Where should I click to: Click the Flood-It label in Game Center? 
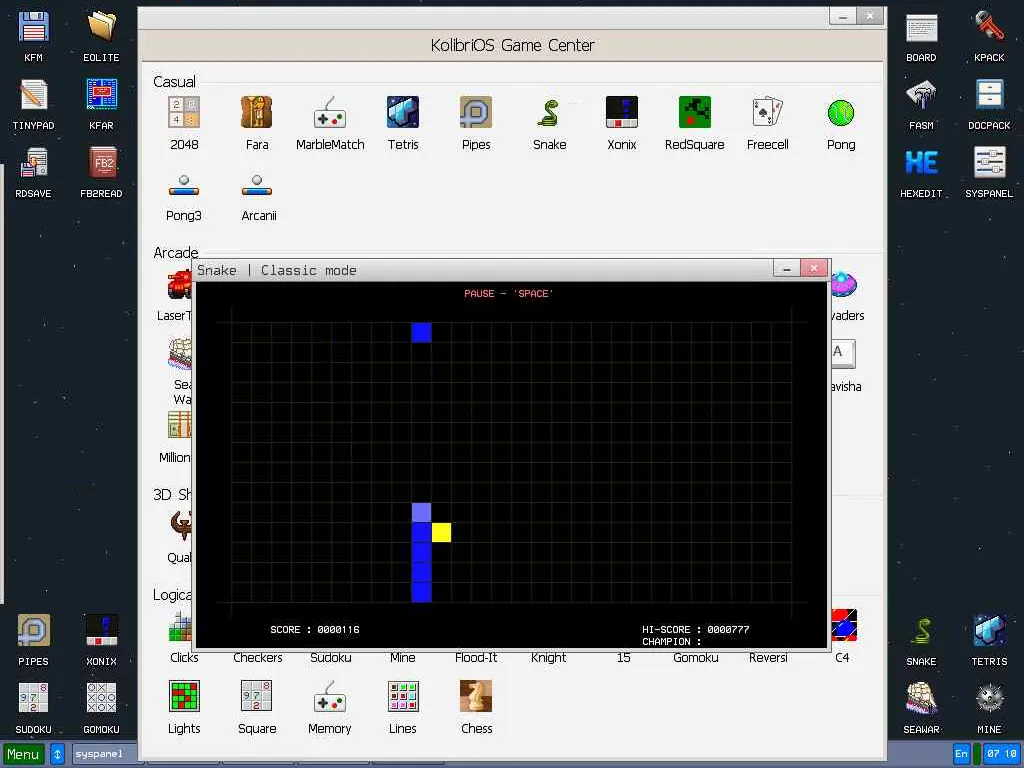(475, 658)
